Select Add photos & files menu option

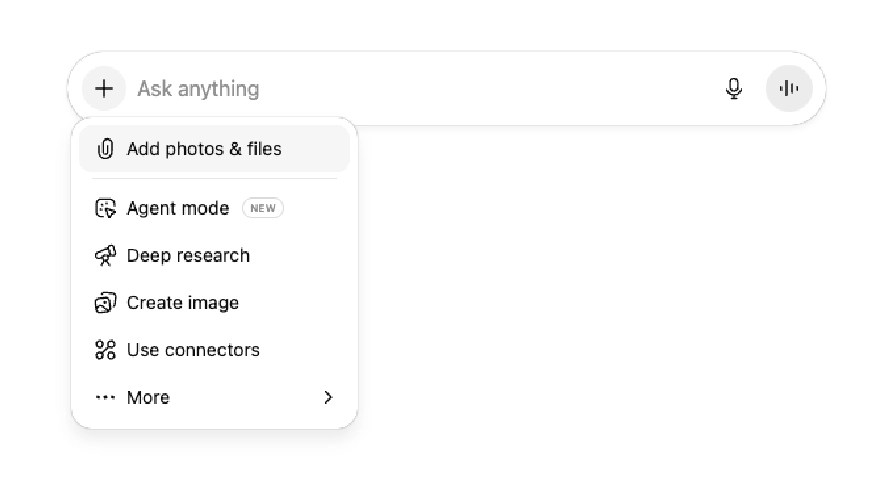pos(204,149)
